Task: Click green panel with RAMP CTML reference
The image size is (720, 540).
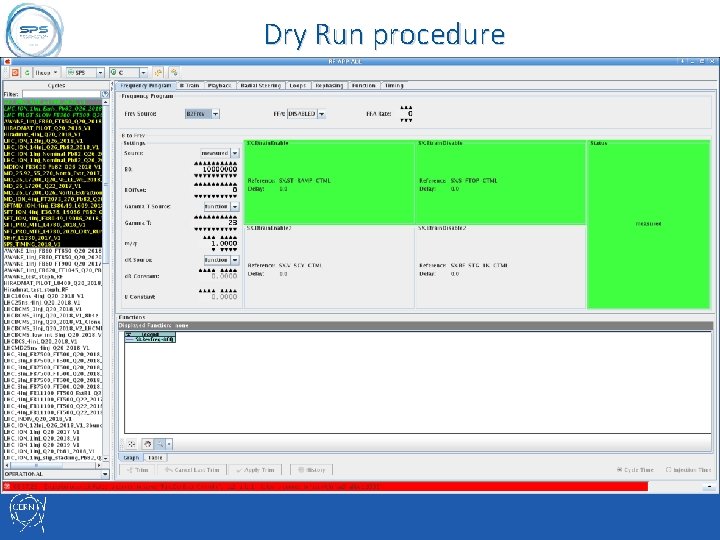Action: point(329,182)
